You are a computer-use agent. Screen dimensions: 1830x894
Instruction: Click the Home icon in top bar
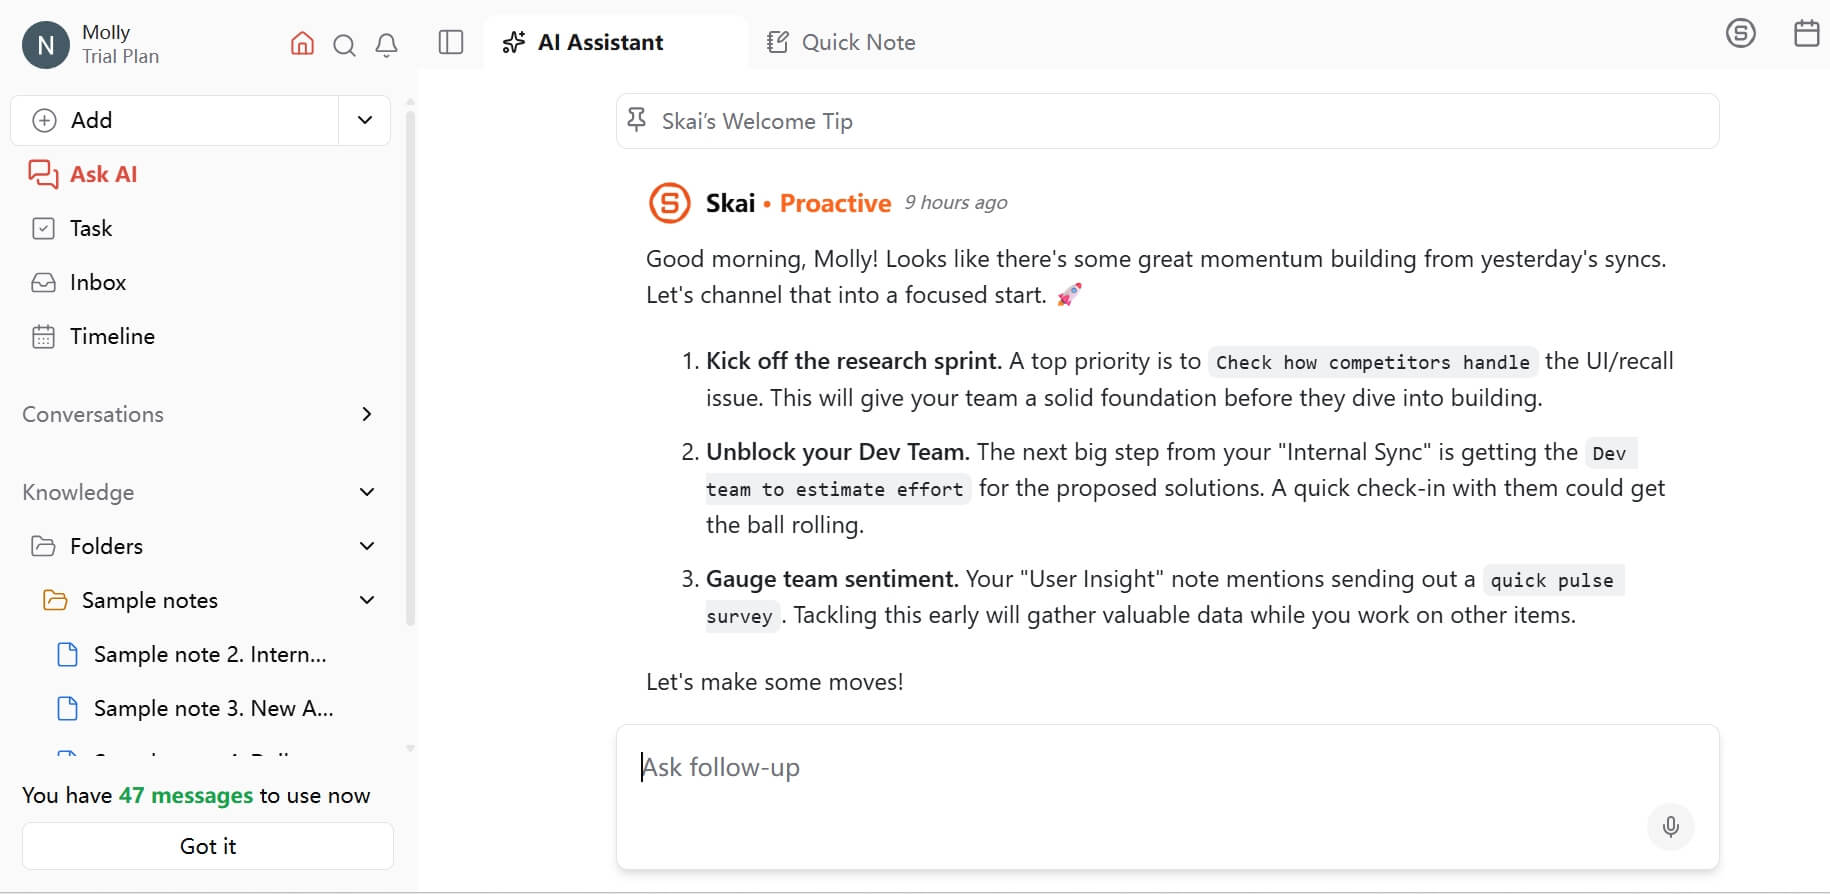click(x=302, y=44)
